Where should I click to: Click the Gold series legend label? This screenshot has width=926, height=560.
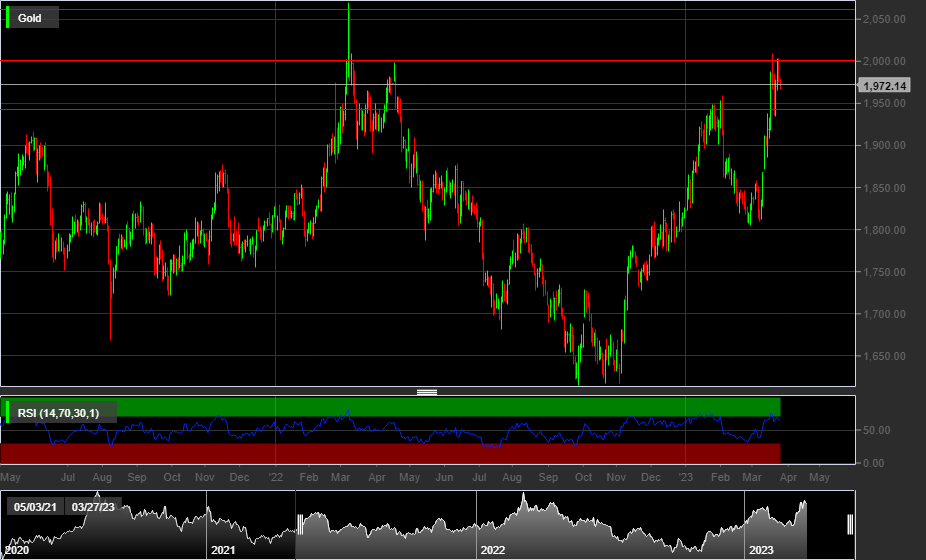click(30, 18)
